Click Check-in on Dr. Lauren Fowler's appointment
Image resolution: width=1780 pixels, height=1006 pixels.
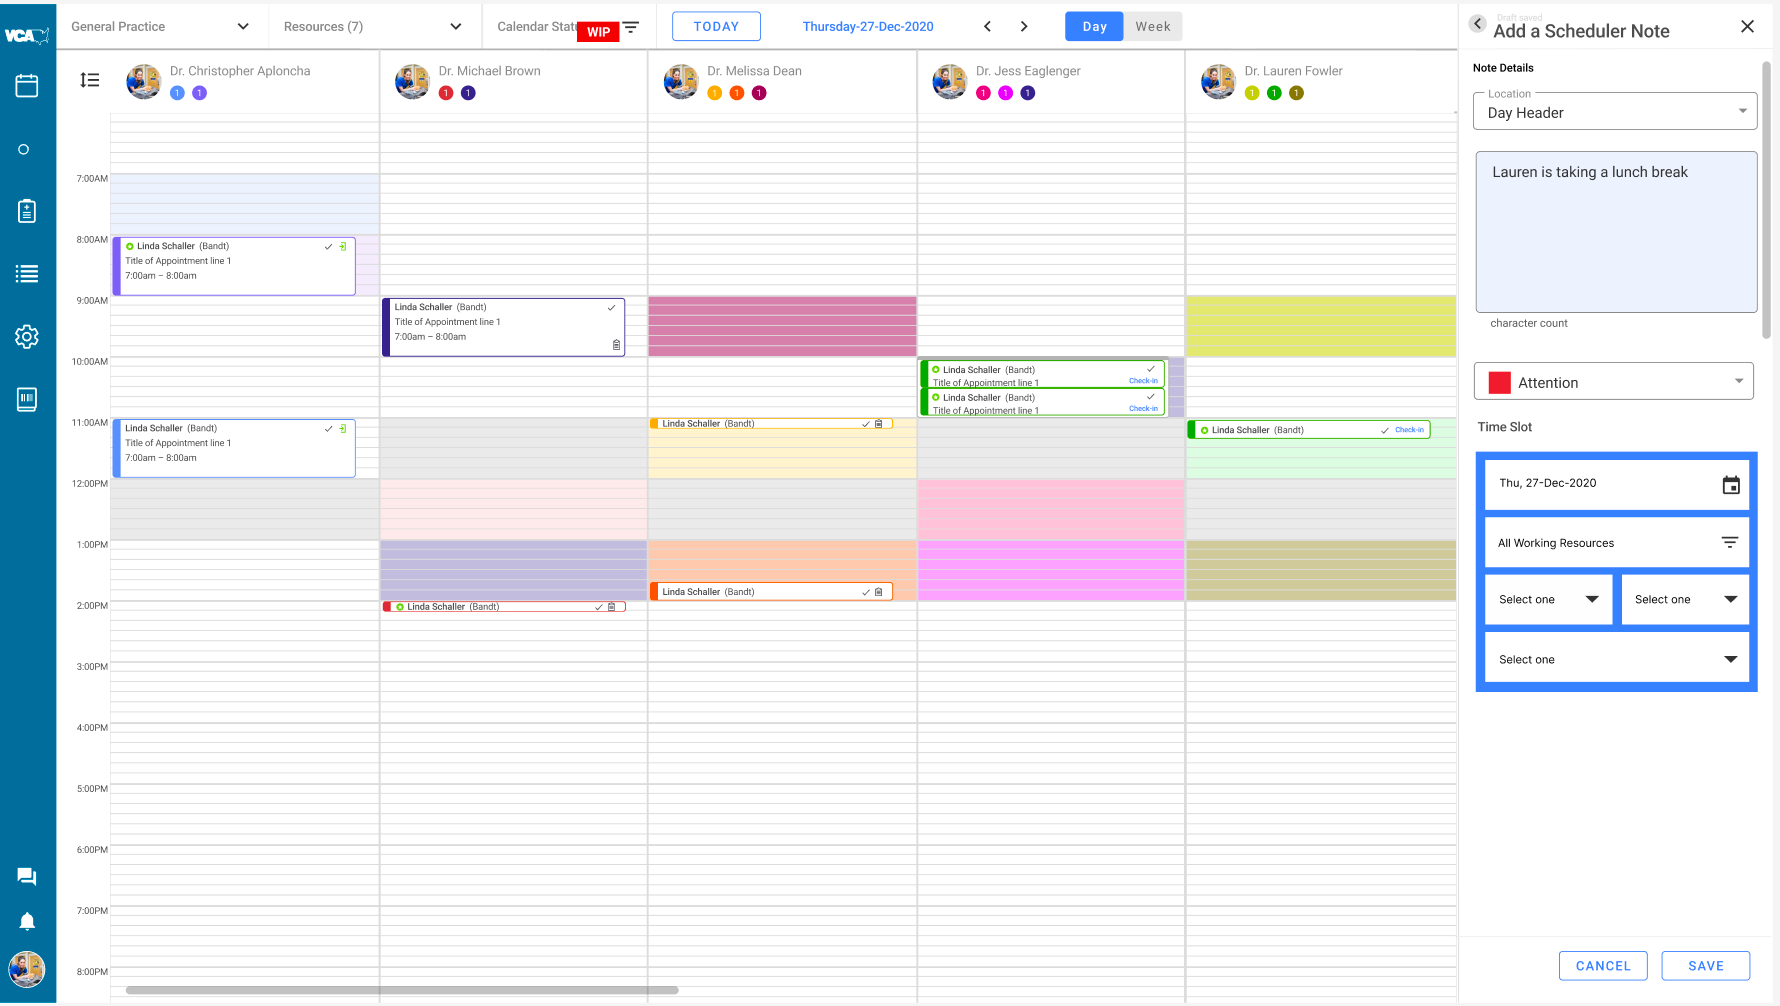coord(1409,430)
